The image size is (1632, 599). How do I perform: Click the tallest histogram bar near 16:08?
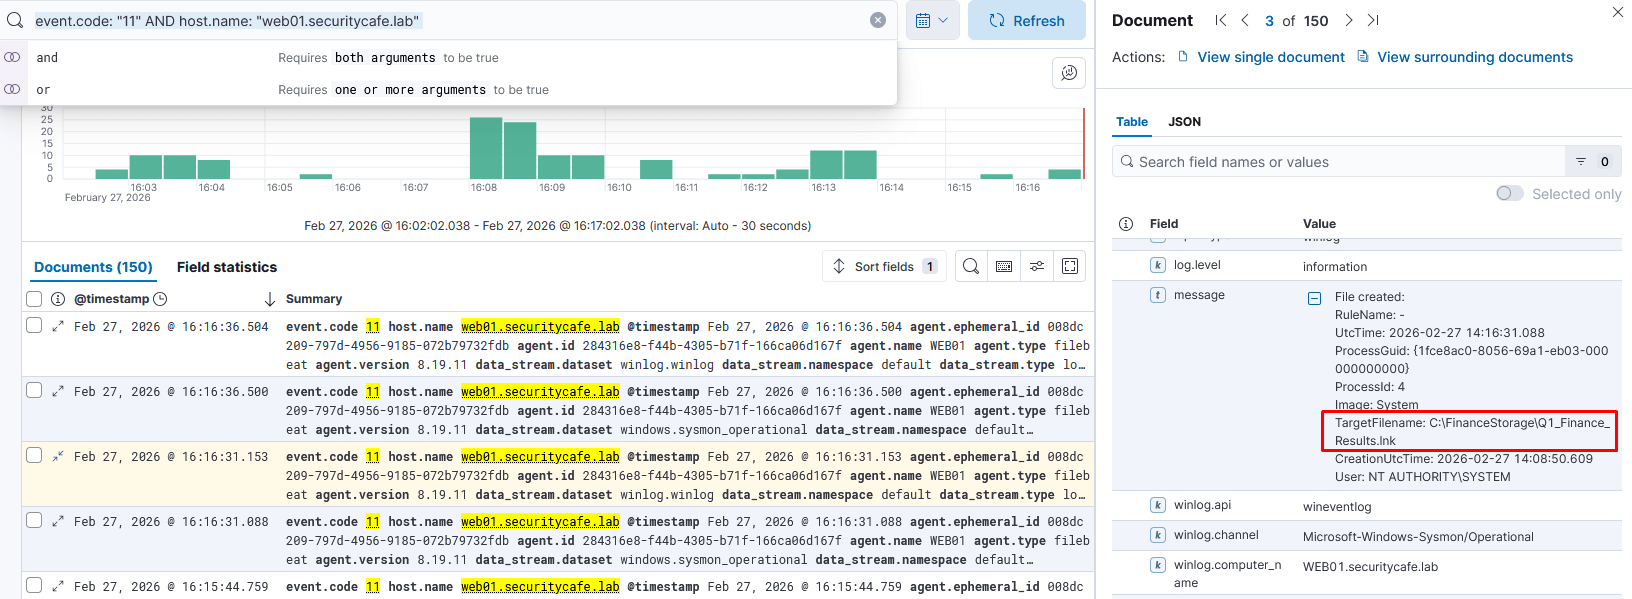(486, 148)
